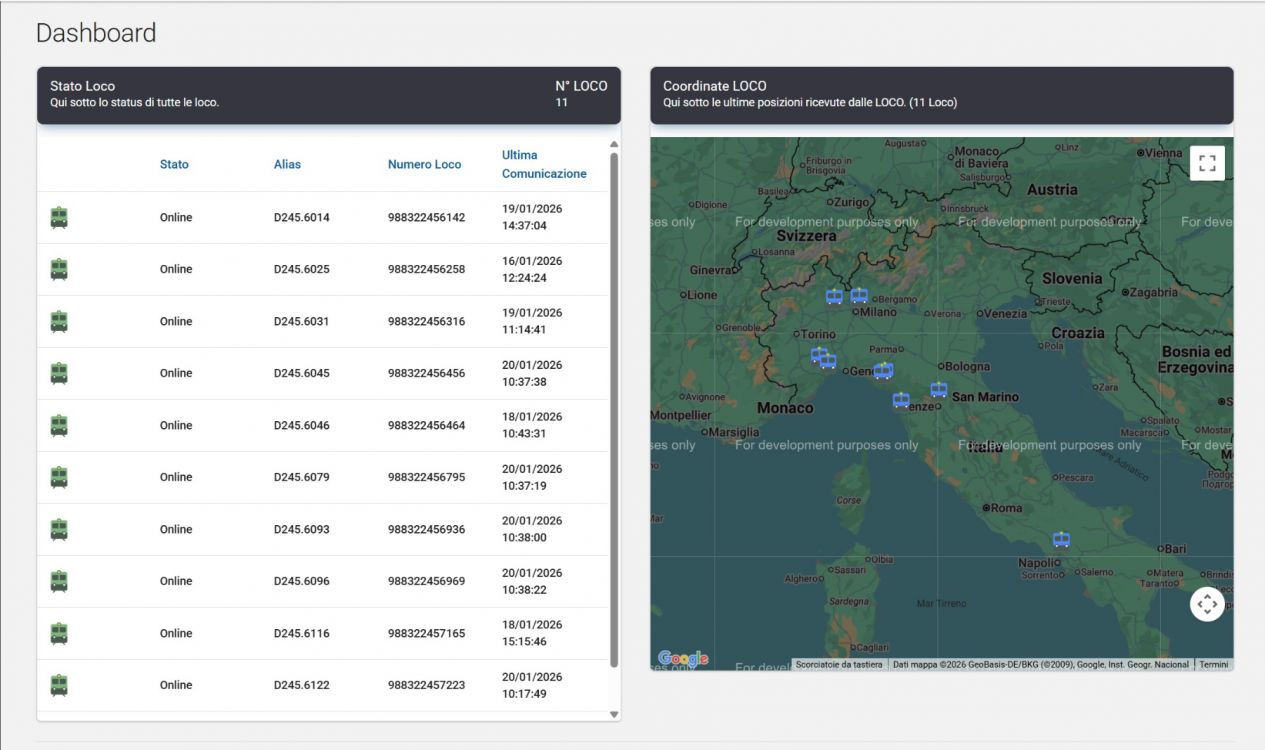Sort by Numero Loco column
The height and width of the screenshot is (750, 1265).
pos(424,164)
